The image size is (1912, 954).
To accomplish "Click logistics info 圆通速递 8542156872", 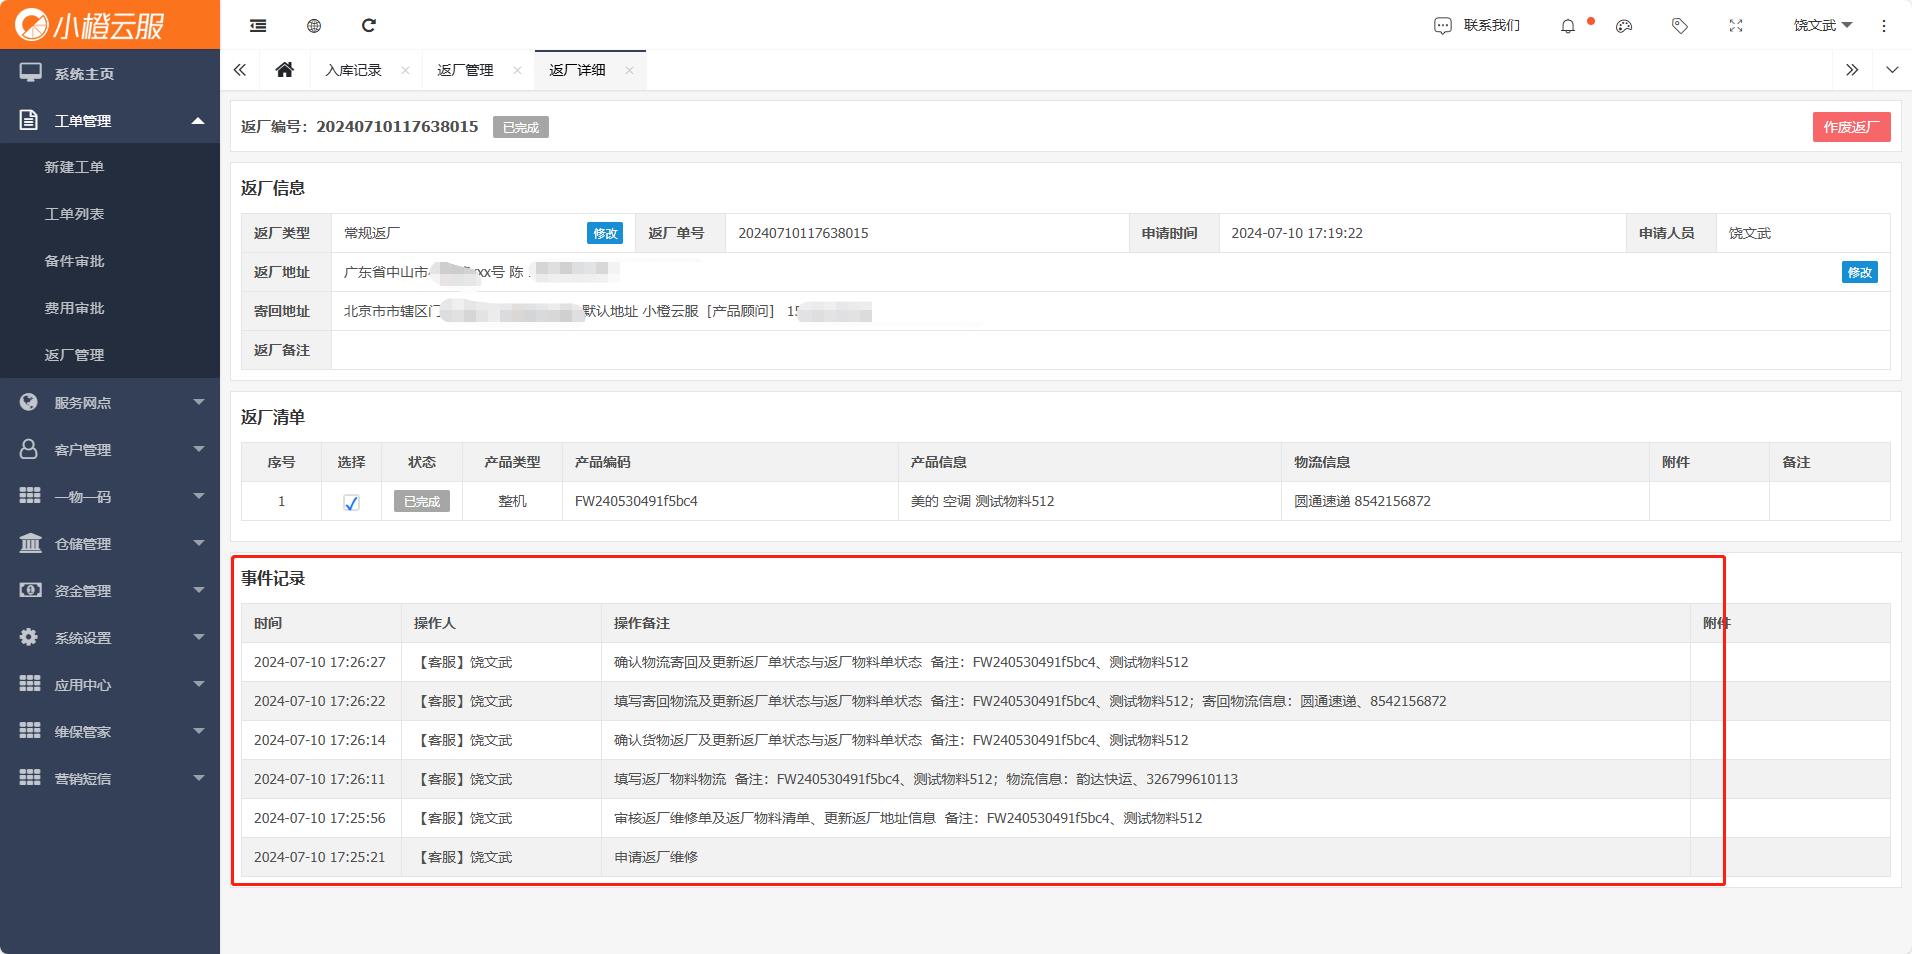I will [x=1362, y=501].
